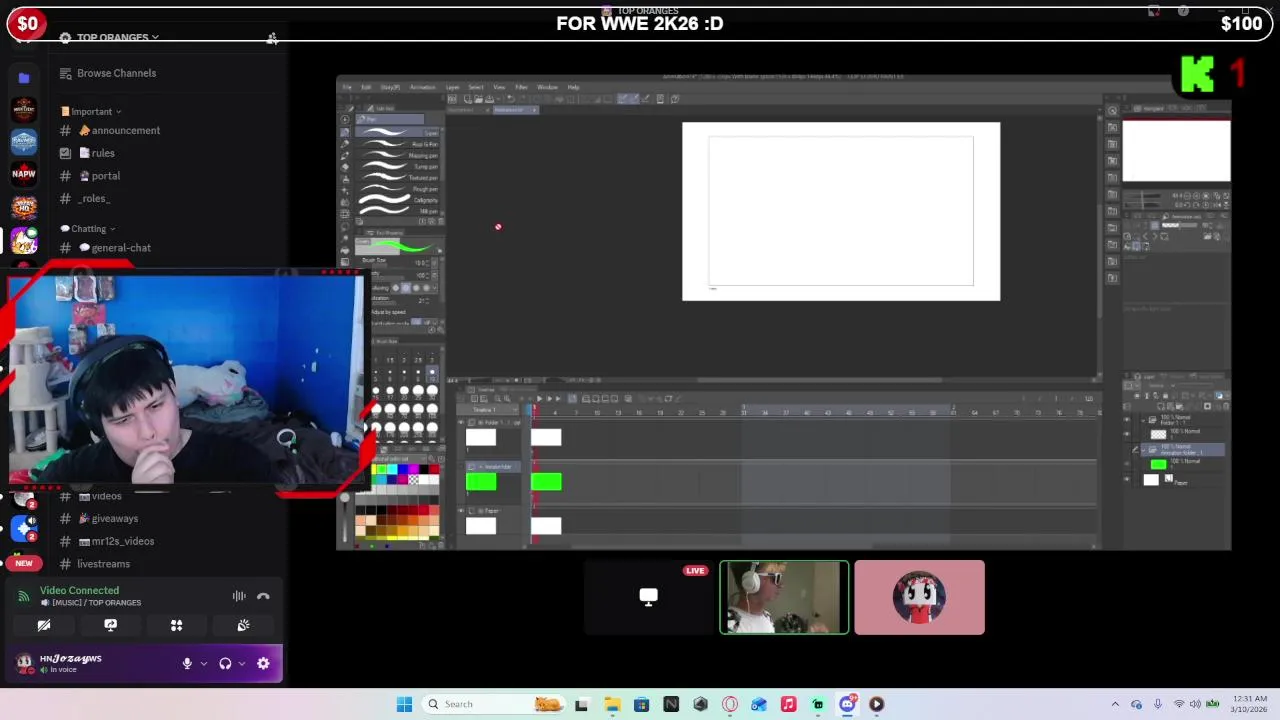Open the Window menu in Clip Studio

pyautogui.click(x=547, y=87)
